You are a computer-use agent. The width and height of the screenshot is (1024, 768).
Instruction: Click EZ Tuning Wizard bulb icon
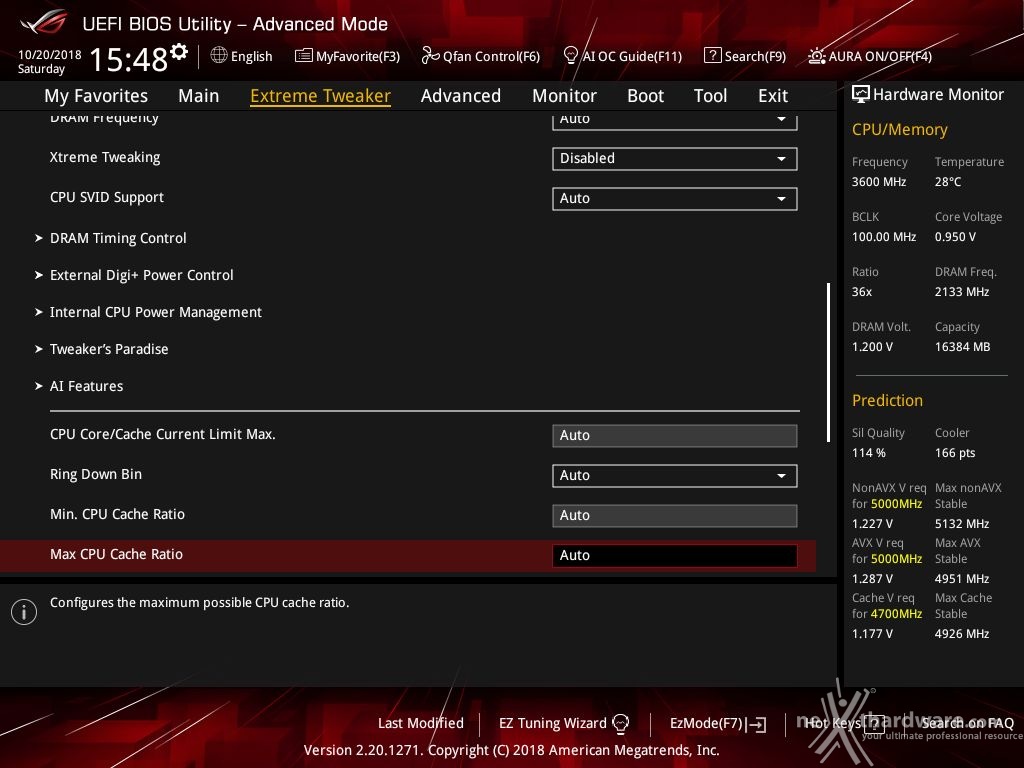pyautogui.click(x=620, y=723)
